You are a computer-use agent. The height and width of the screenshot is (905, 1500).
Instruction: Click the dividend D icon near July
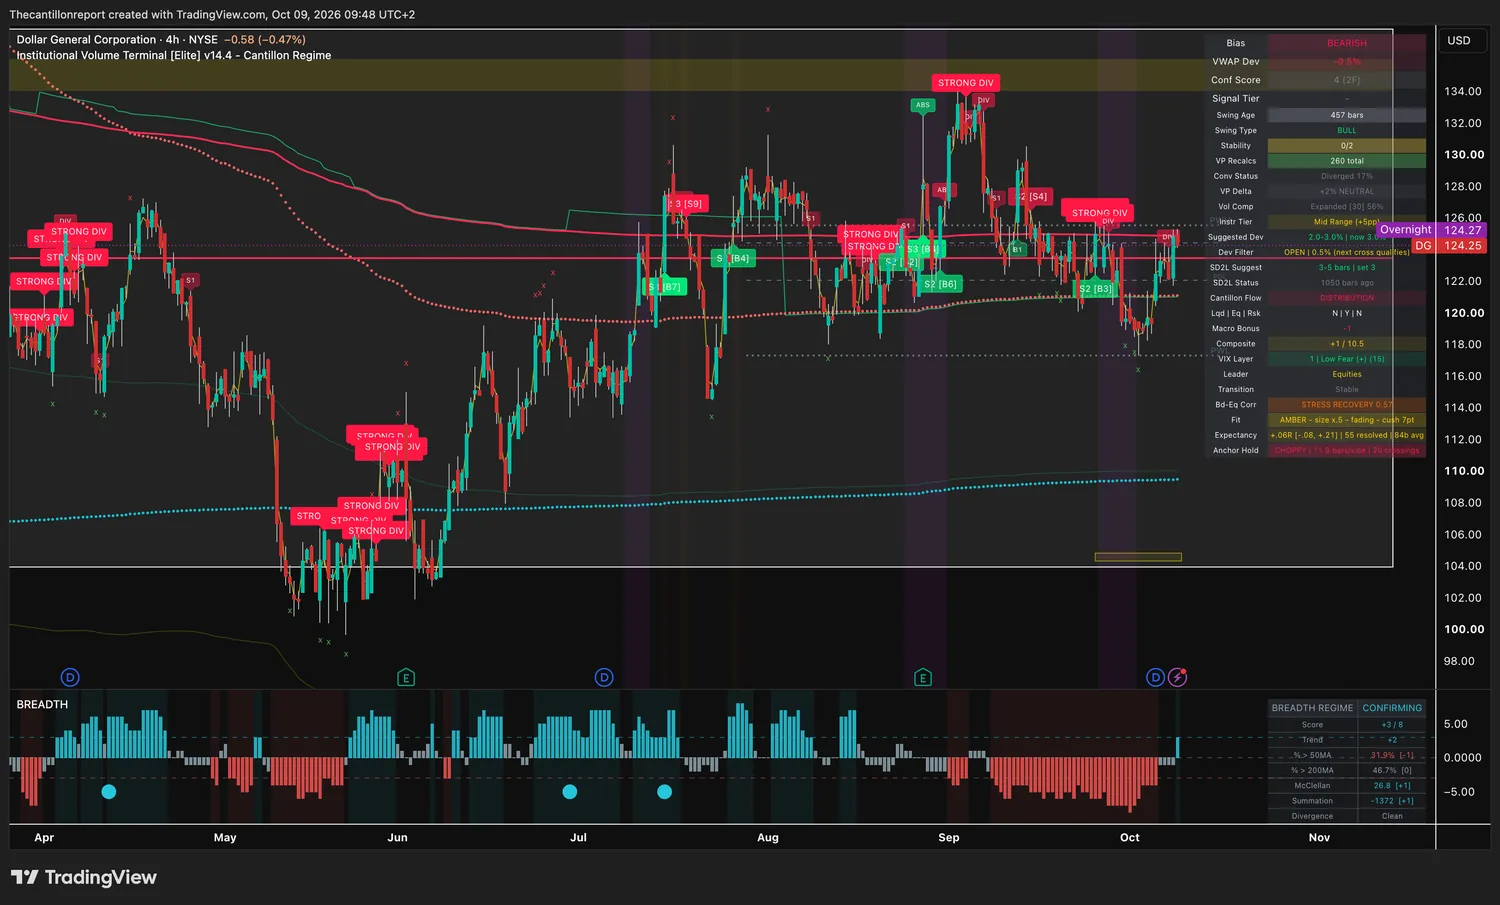pos(604,677)
